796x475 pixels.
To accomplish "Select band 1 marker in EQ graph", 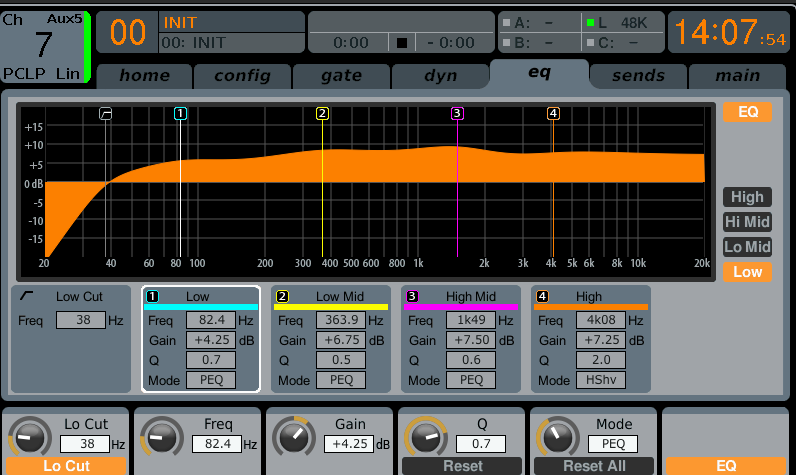I will point(180,114).
